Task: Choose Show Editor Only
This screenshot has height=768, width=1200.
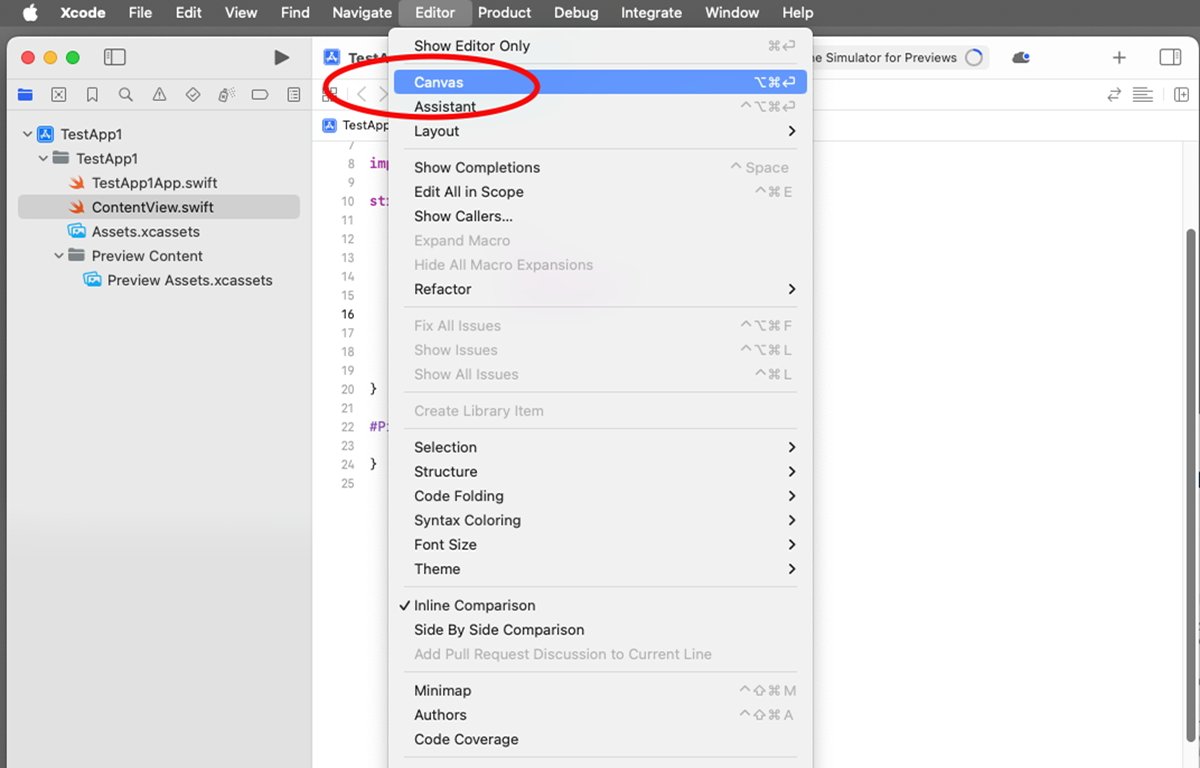Action: 600,46
